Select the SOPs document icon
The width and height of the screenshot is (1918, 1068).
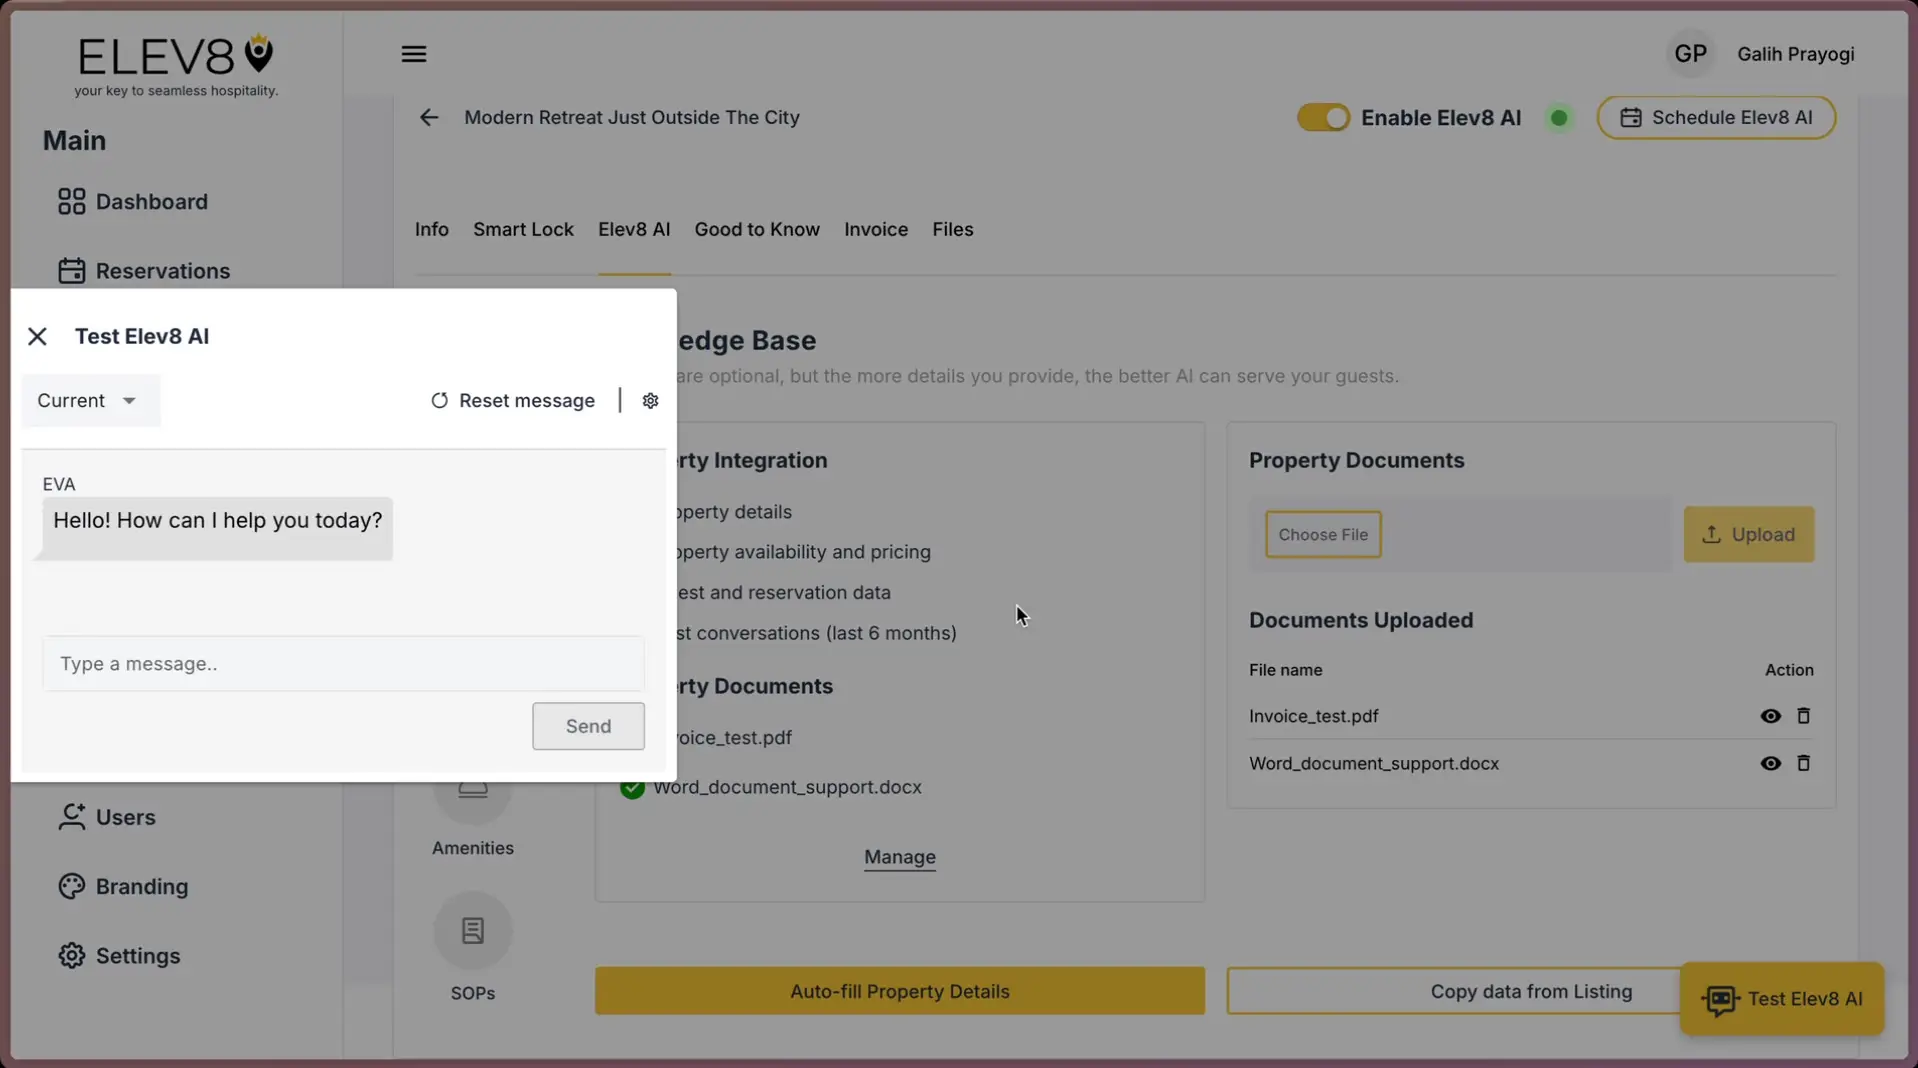[x=473, y=930]
